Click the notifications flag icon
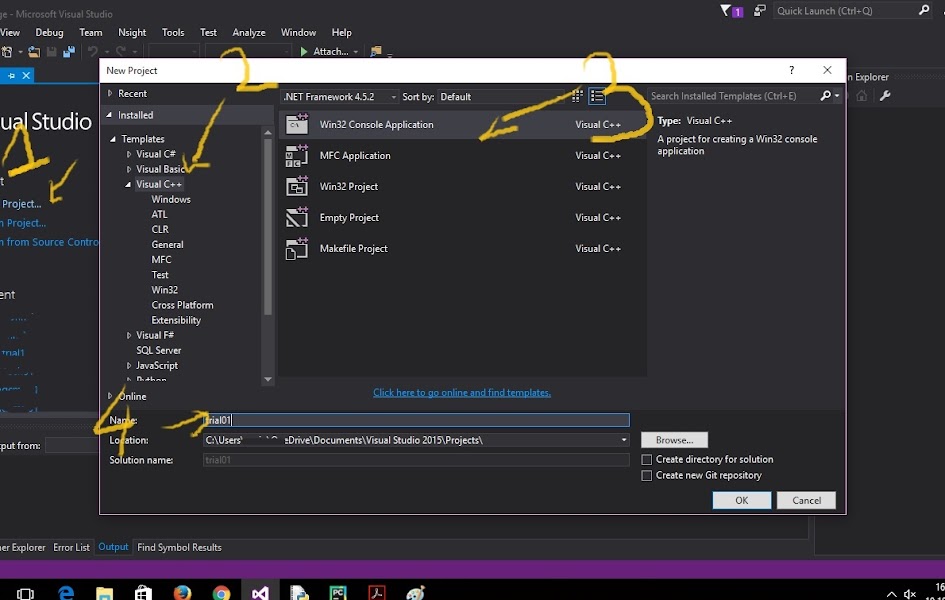Viewport: 945px width, 600px height. pyautogui.click(x=726, y=10)
